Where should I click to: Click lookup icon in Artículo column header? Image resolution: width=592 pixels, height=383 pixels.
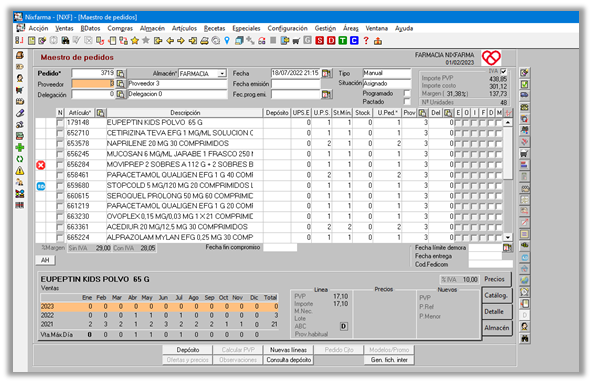pos(100,113)
